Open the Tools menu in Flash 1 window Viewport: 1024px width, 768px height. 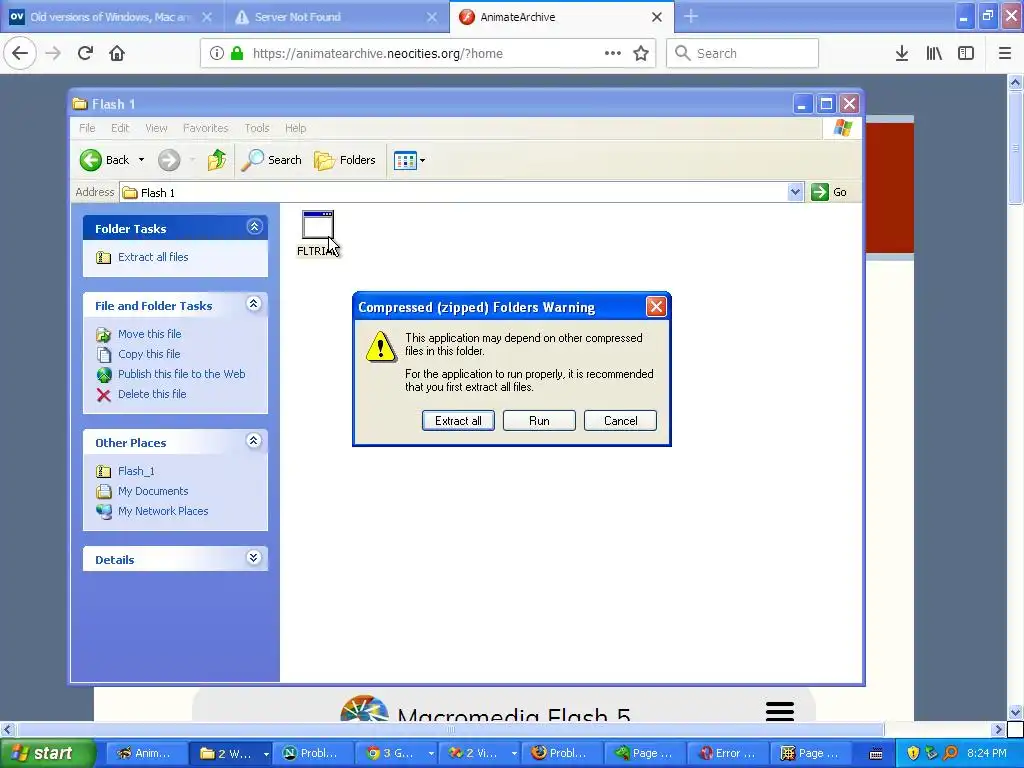tap(257, 128)
